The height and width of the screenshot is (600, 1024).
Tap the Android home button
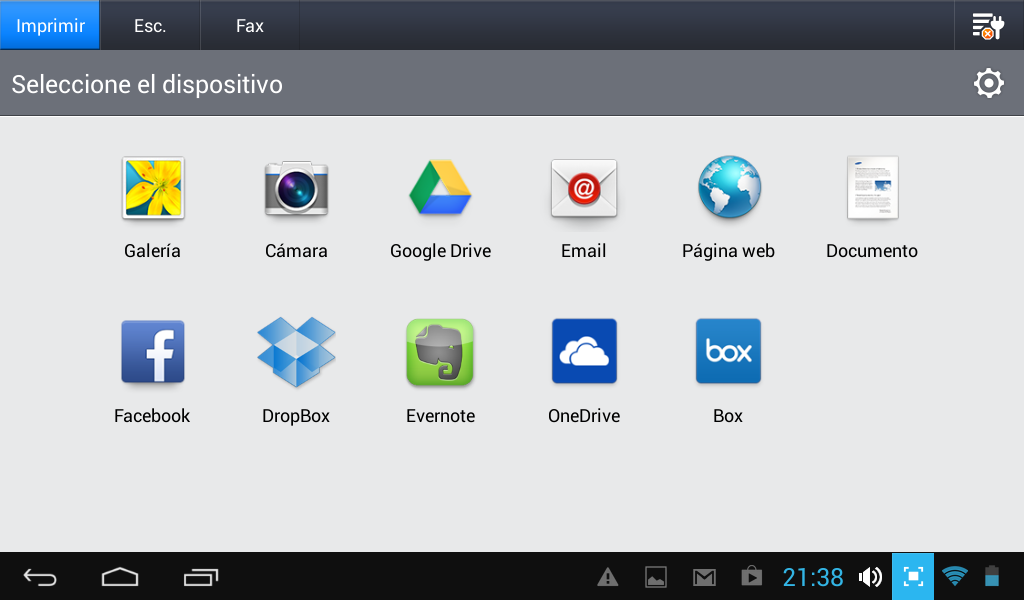coord(120,576)
